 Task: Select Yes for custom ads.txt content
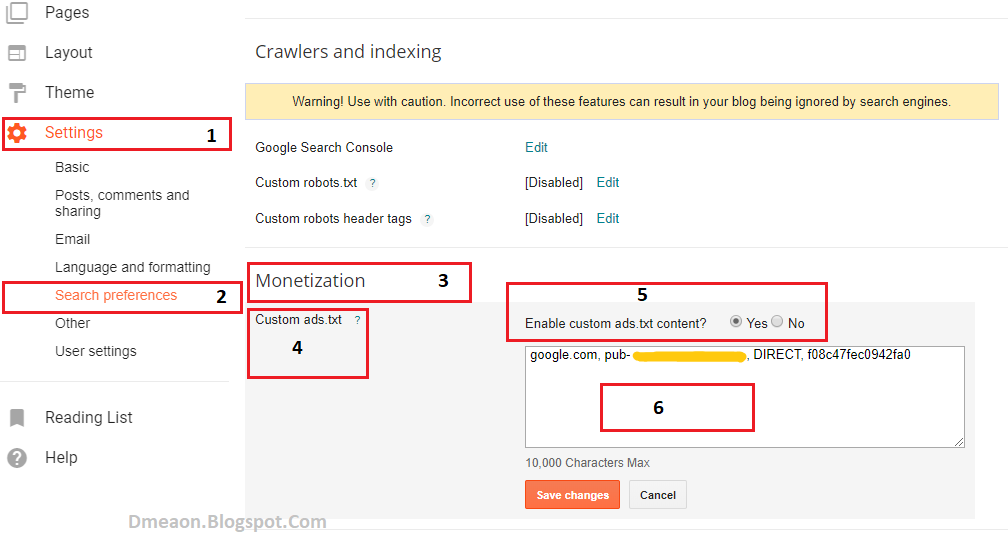click(x=736, y=321)
